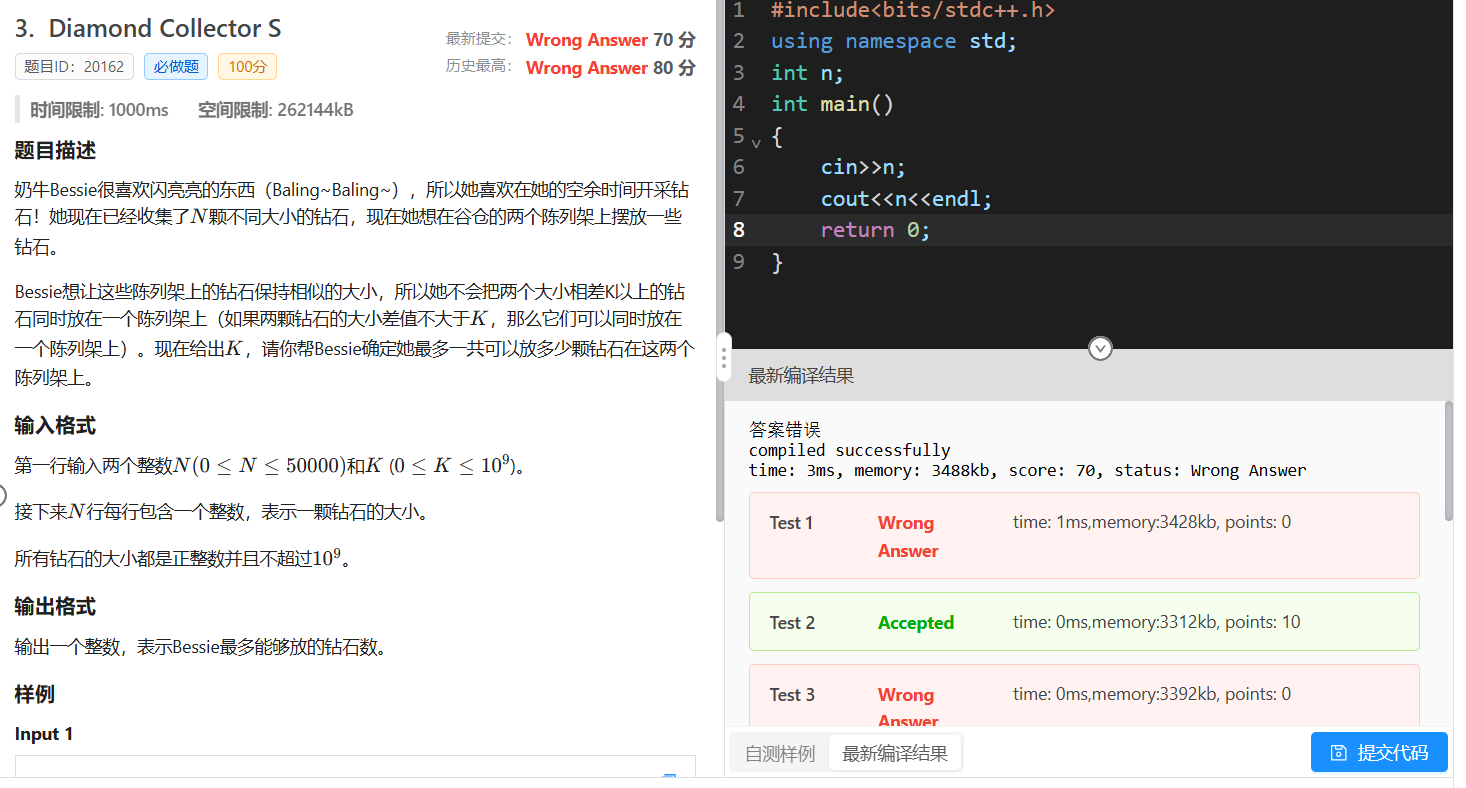Click line number 1 in the gutter
The image size is (1466, 788).
(739, 11)
